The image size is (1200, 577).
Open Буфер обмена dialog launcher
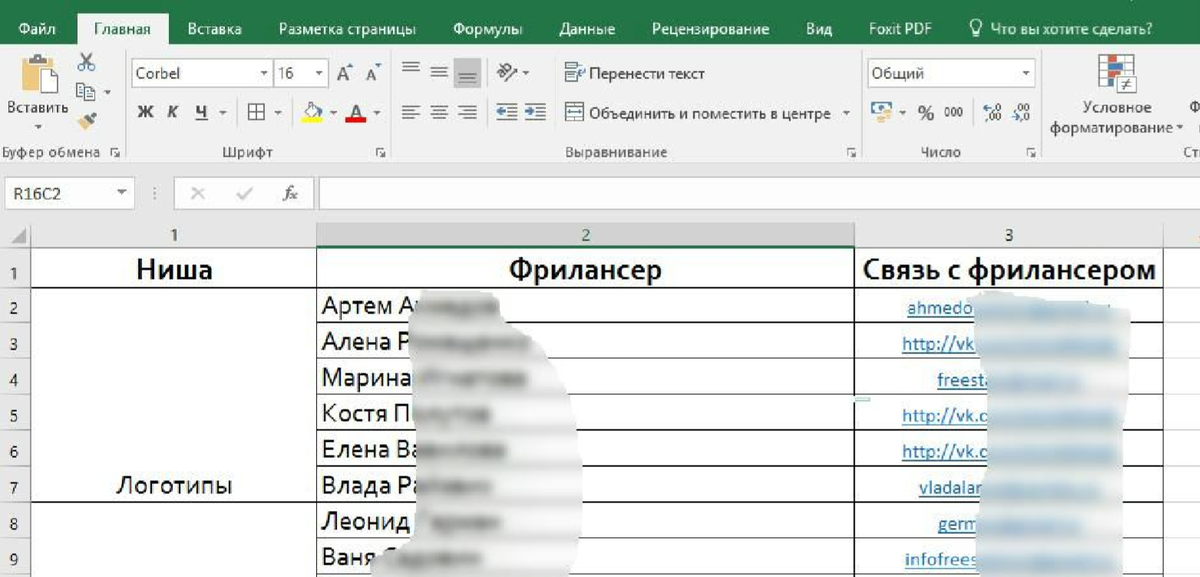114,153
